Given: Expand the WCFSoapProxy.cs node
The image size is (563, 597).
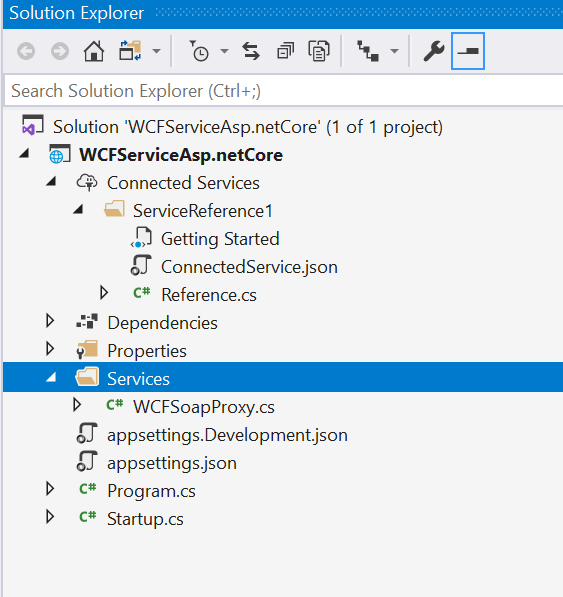Looking at the screenshot, I should [x=77, y=405].
